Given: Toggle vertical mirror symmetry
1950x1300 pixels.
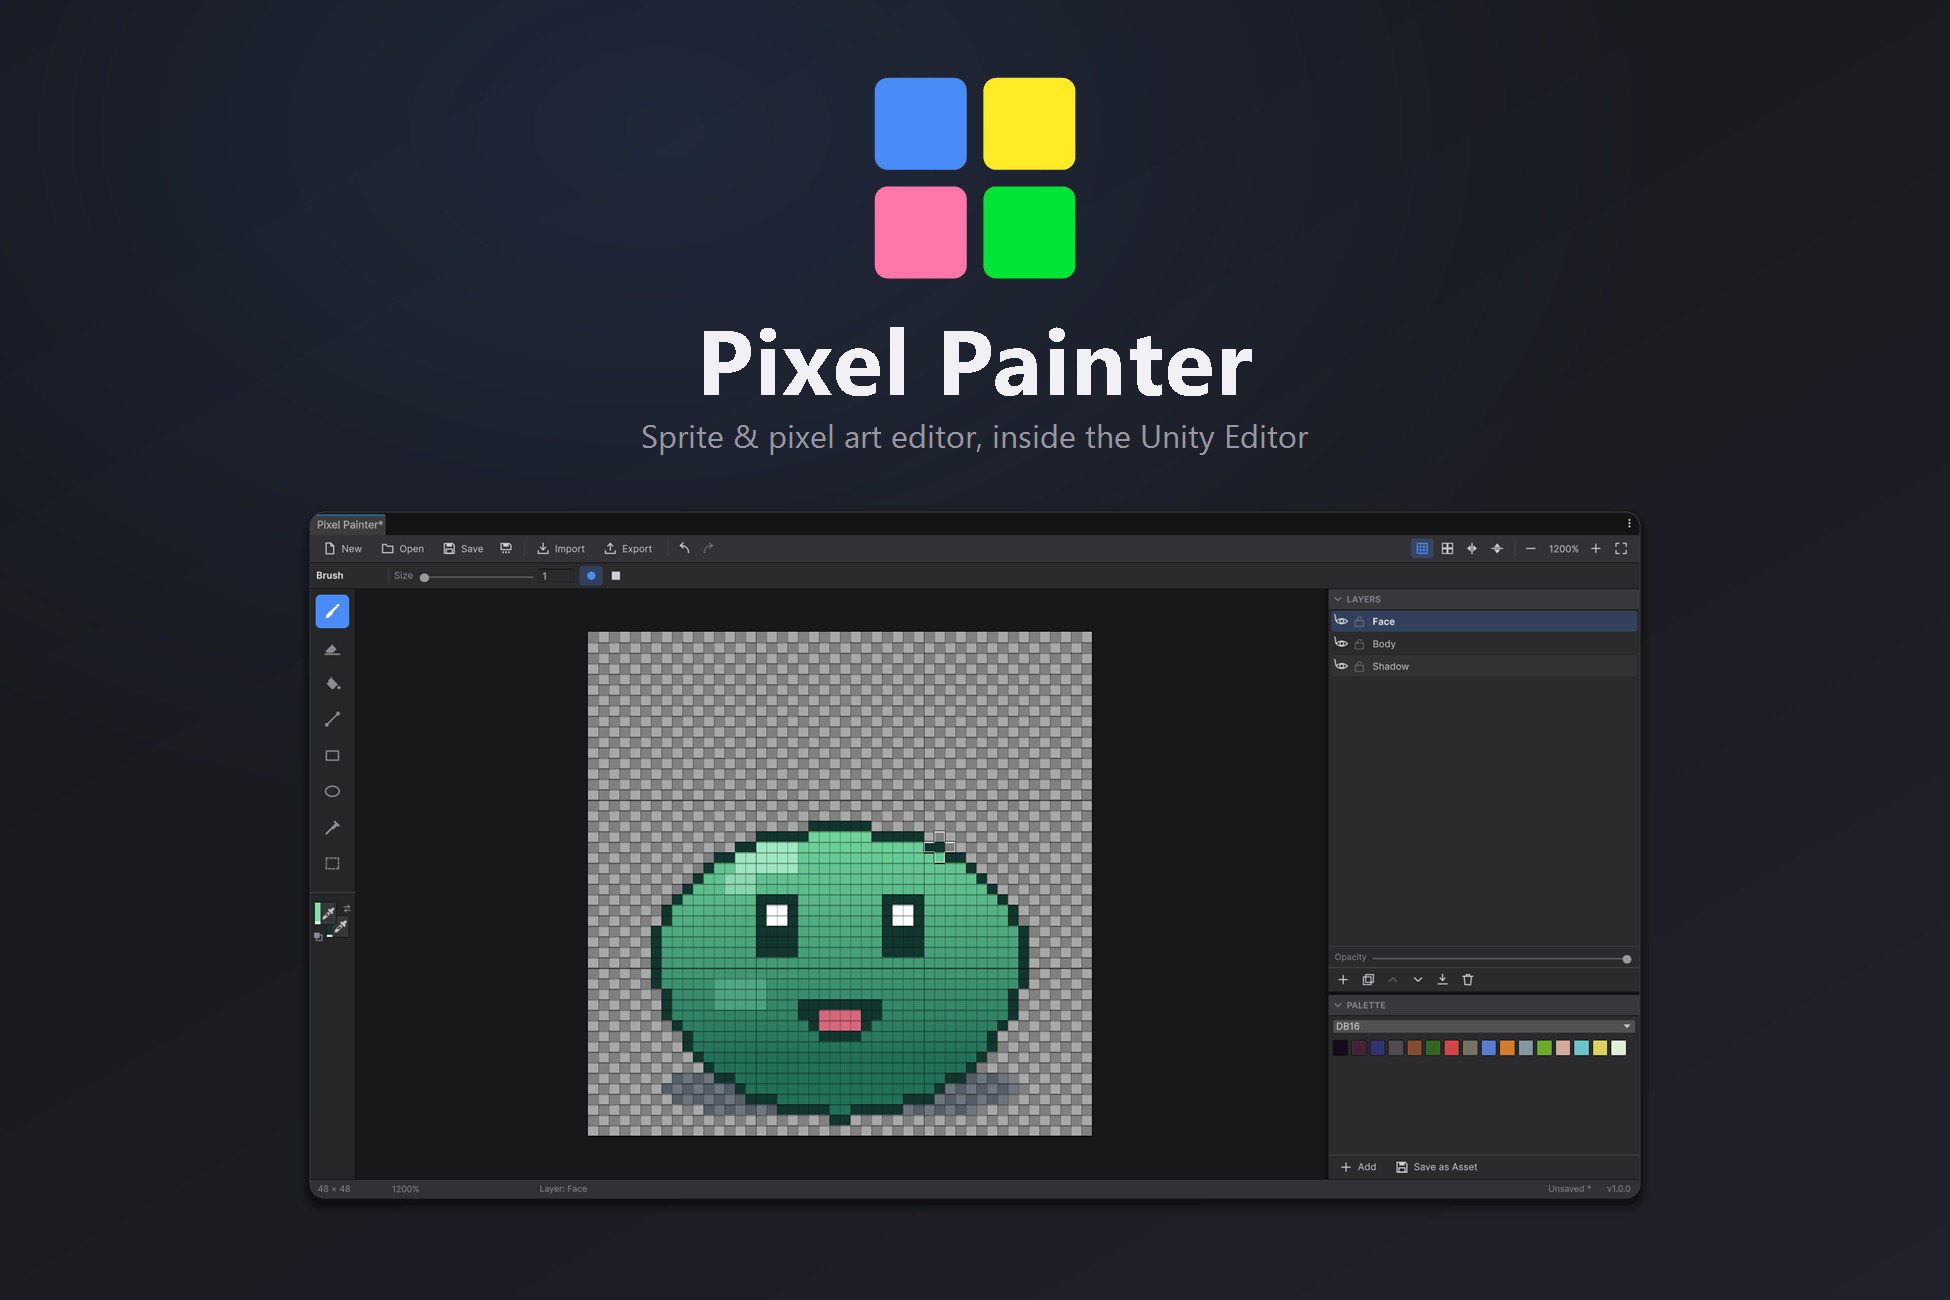Looking at the screenshot, I should 1497,548.
